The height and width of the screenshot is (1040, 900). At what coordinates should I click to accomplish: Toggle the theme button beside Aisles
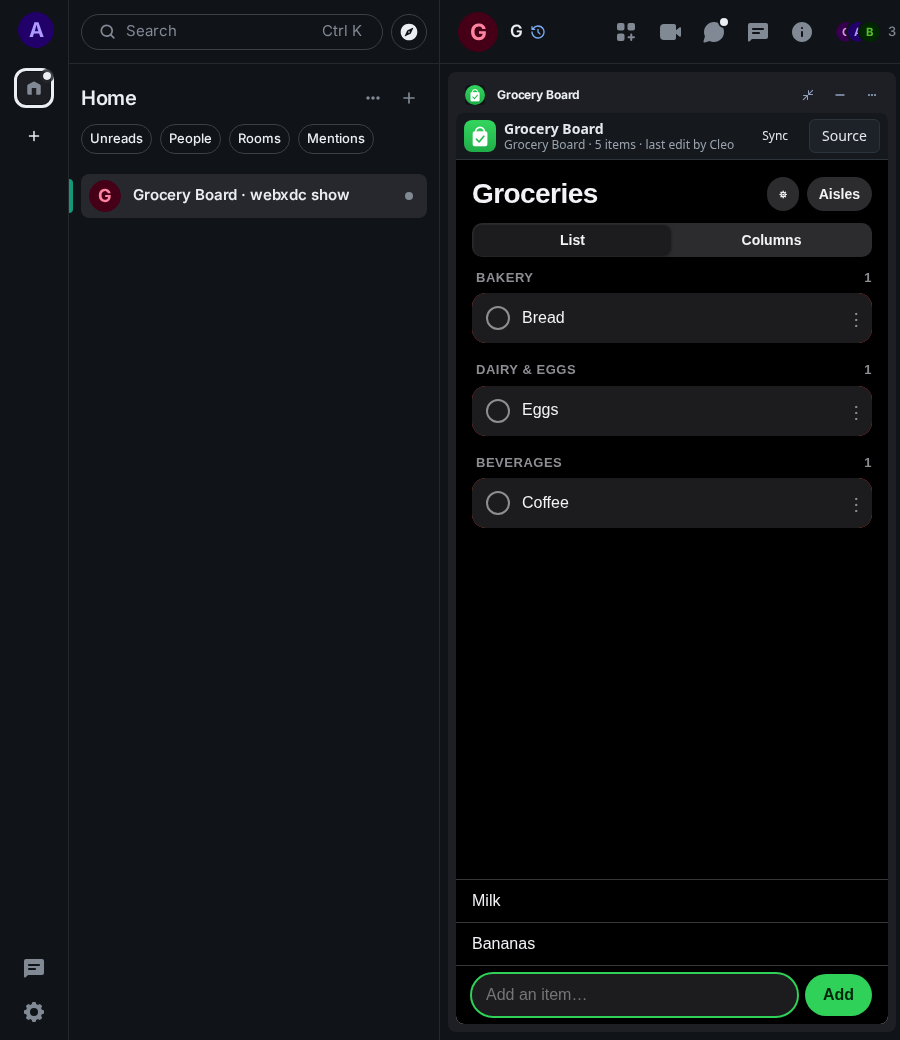tap(783, 194)
